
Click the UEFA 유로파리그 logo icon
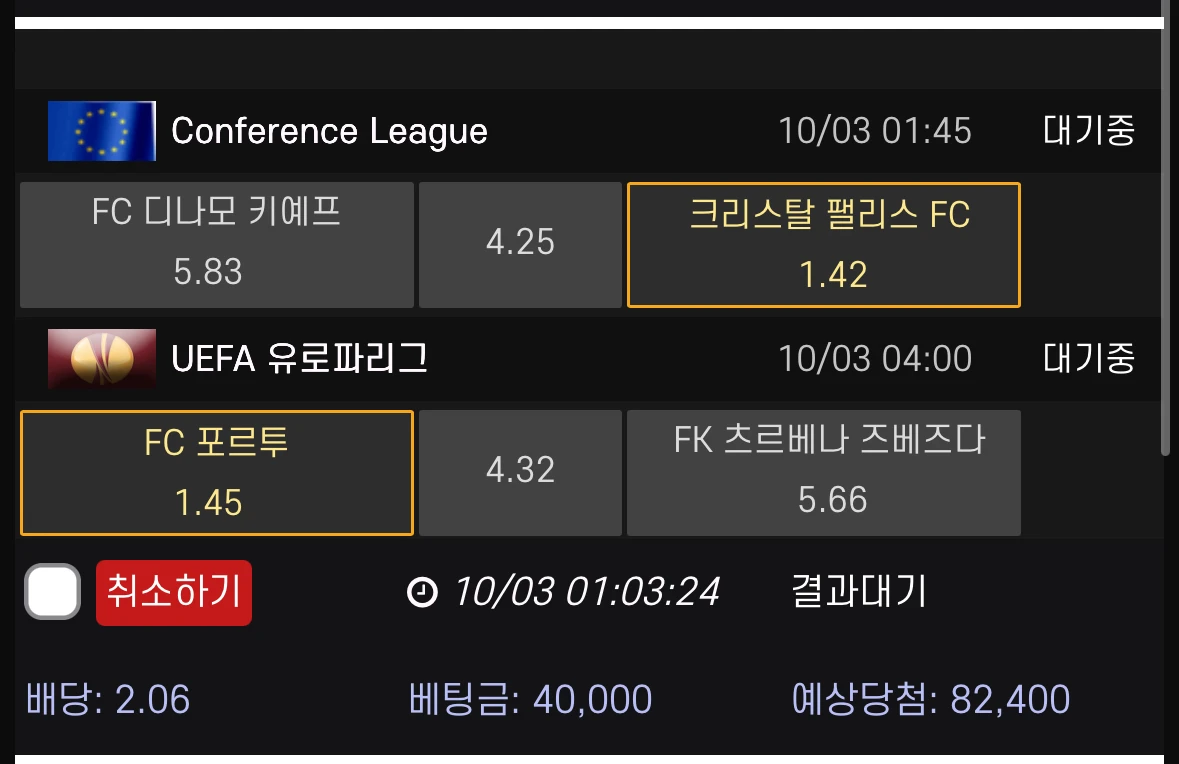pos(101,358)
